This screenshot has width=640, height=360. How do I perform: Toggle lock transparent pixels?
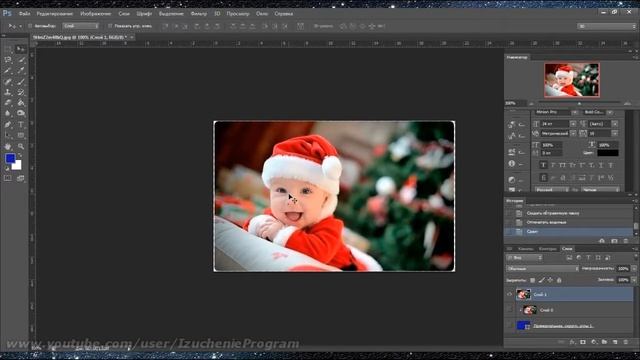click(x=533, y=280)
